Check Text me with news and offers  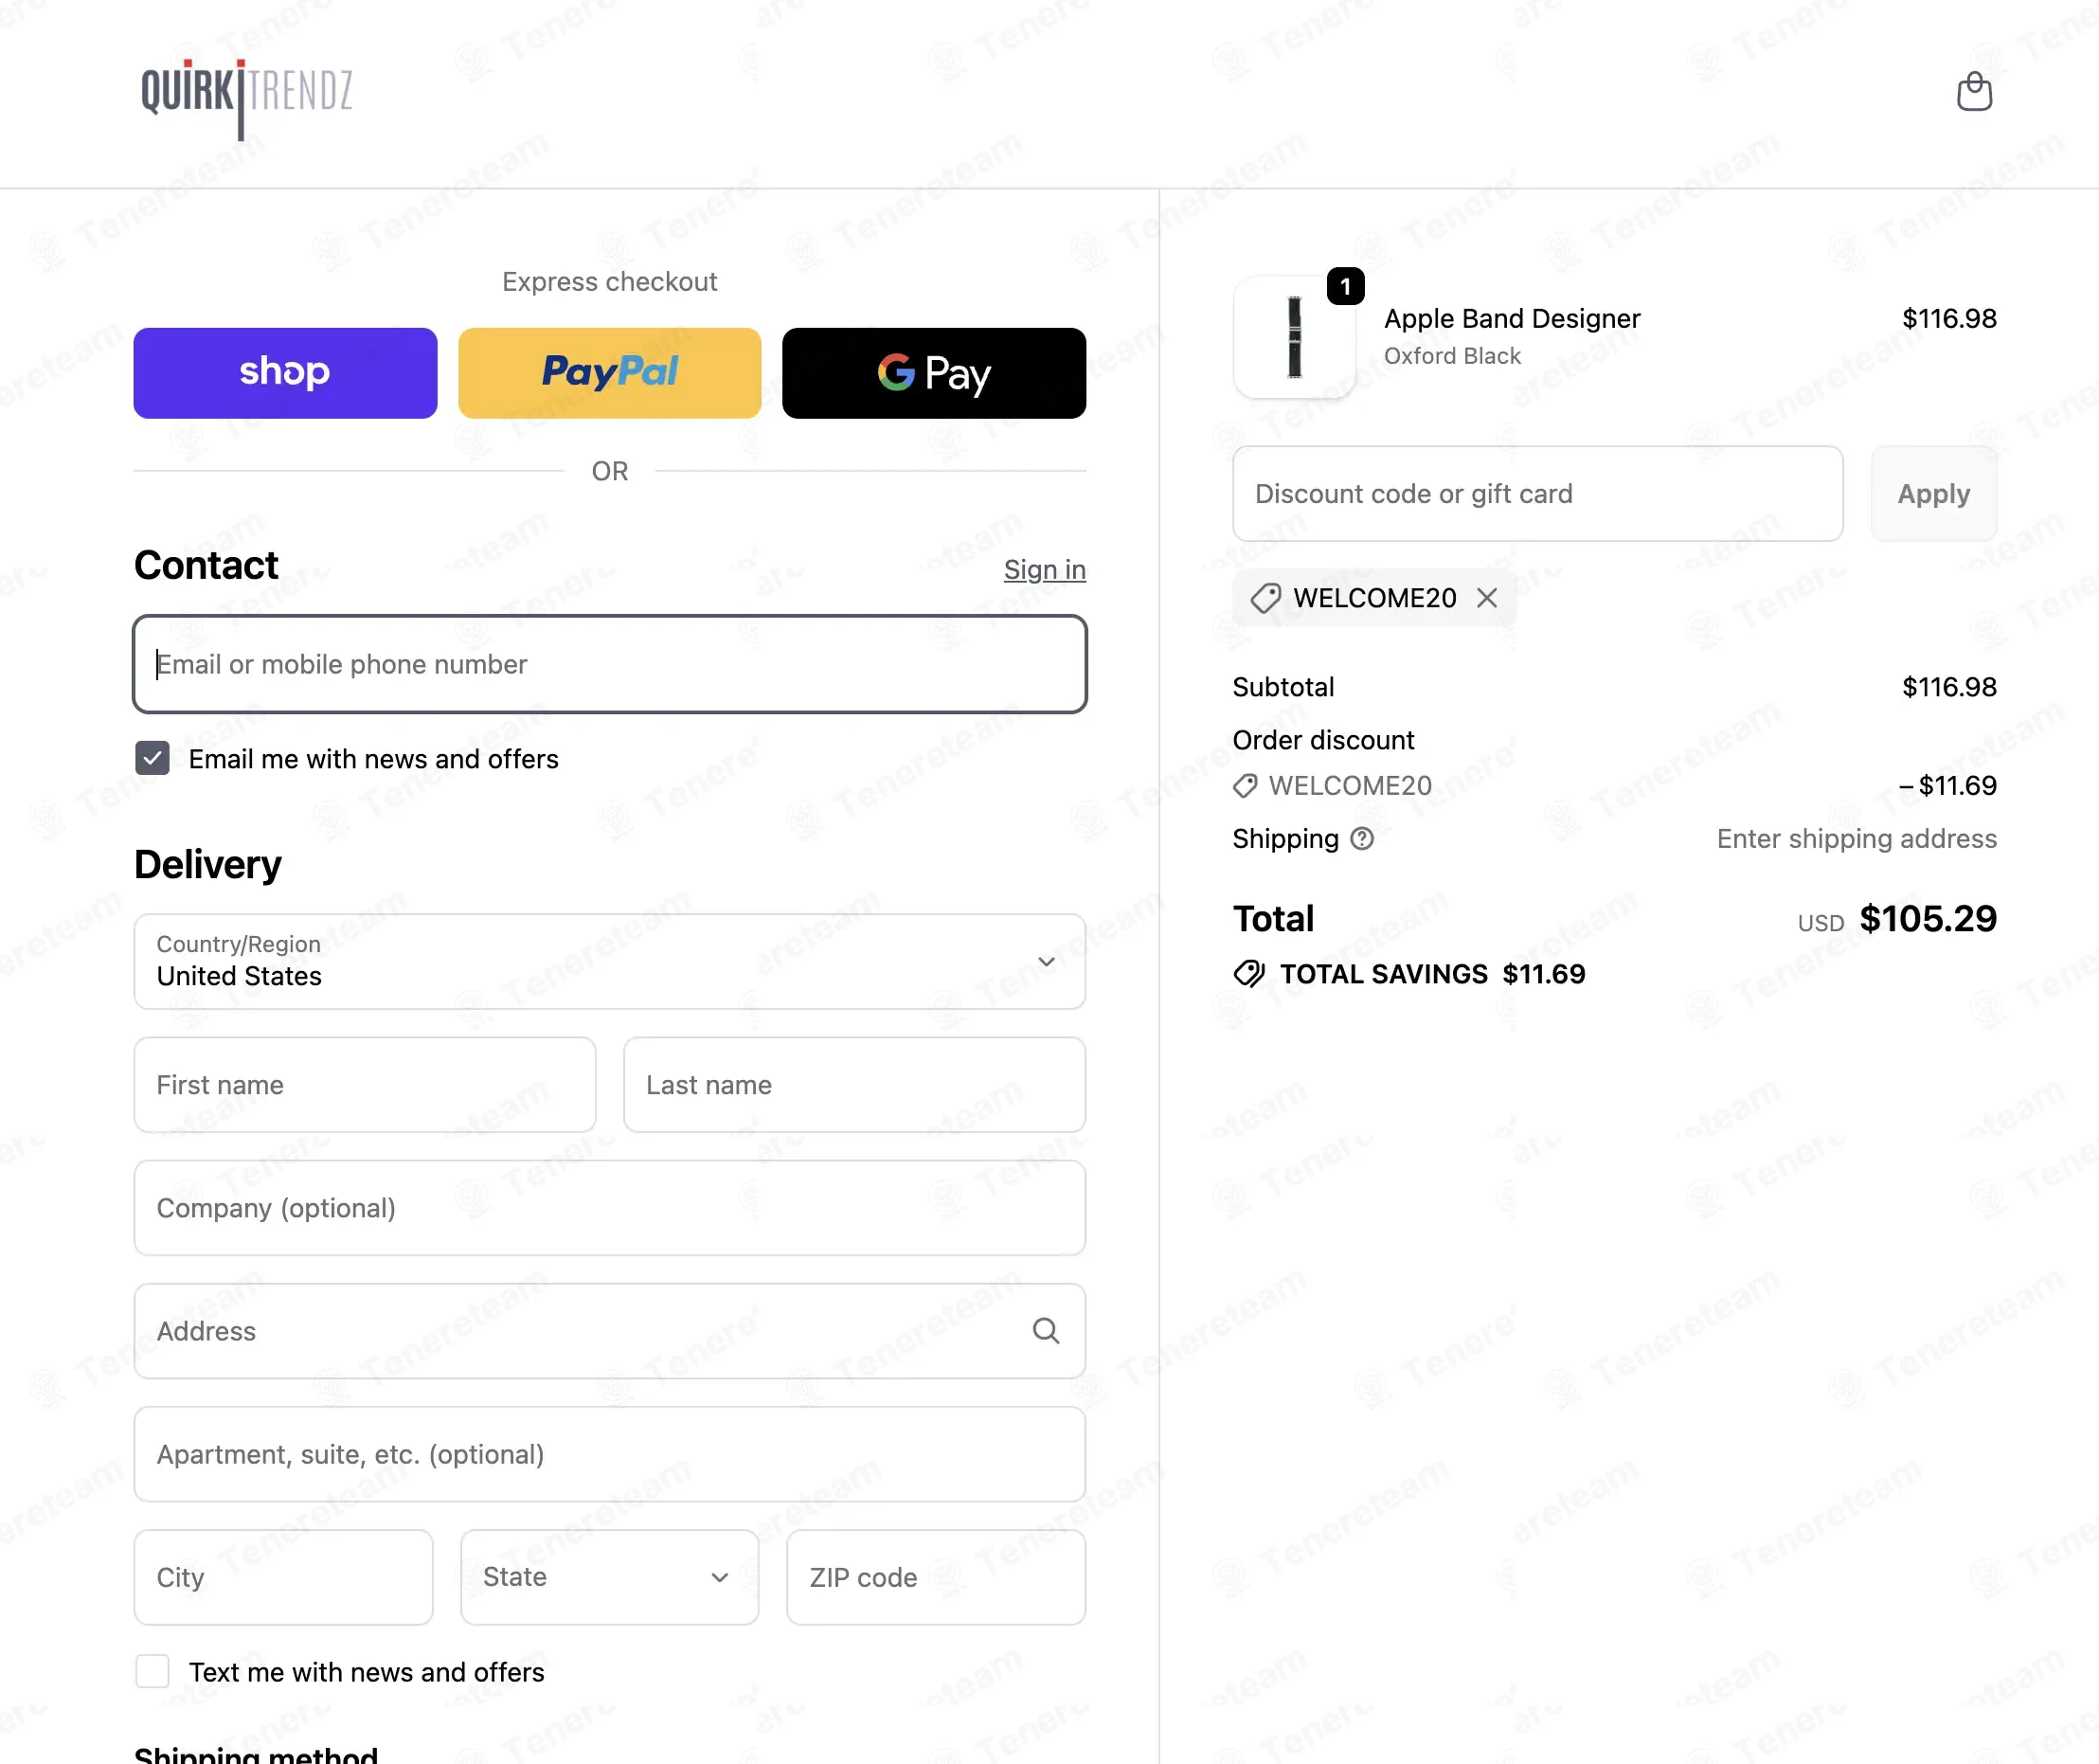tap(152, 1672)
